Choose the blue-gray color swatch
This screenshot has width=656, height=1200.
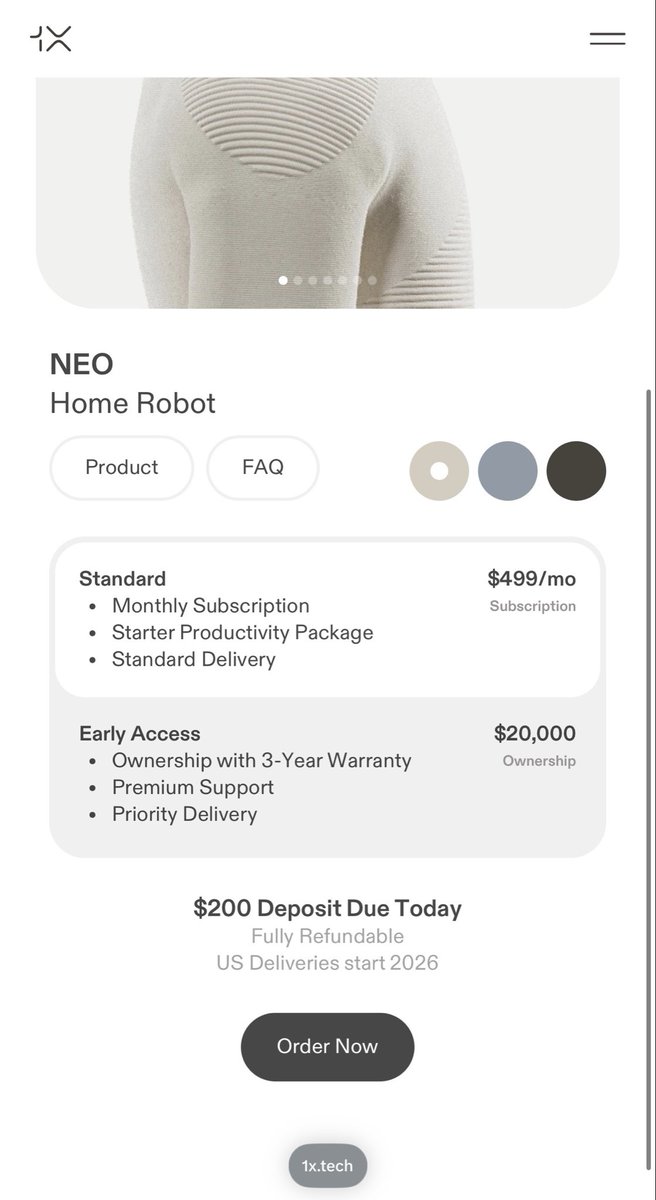[508, 471]
